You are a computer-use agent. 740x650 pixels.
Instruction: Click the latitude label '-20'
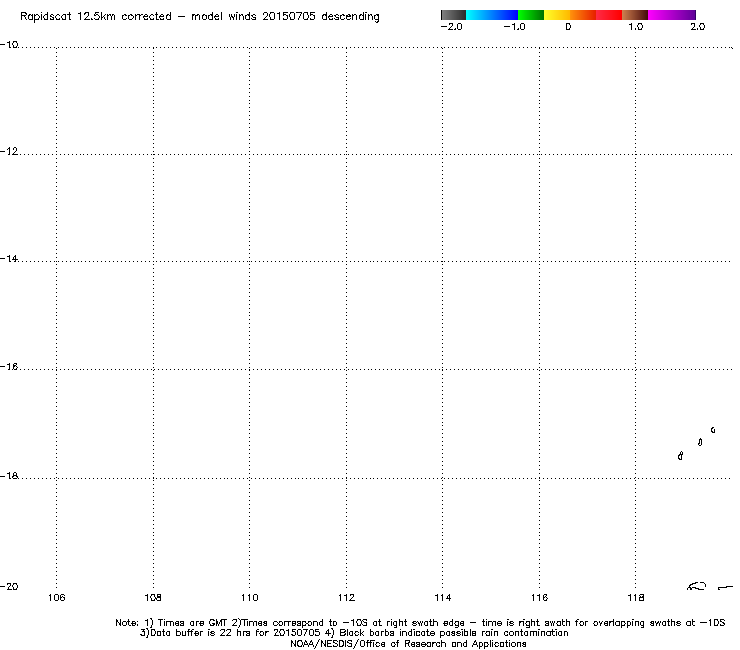coord(9,586)
